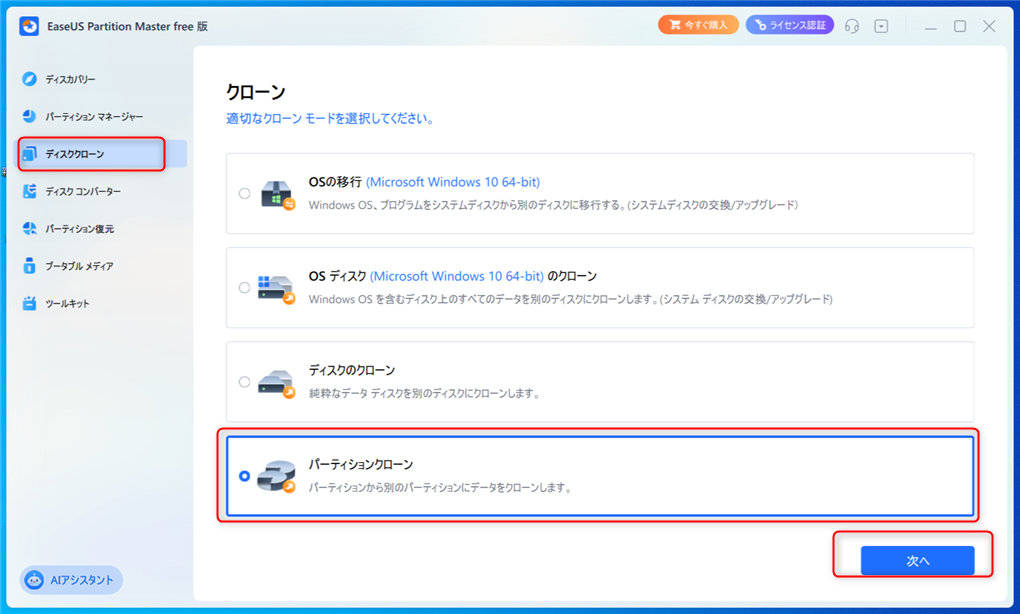Open the headset support icon
This screenshot has height=614, width=1020.
click(x=852, y=26)
